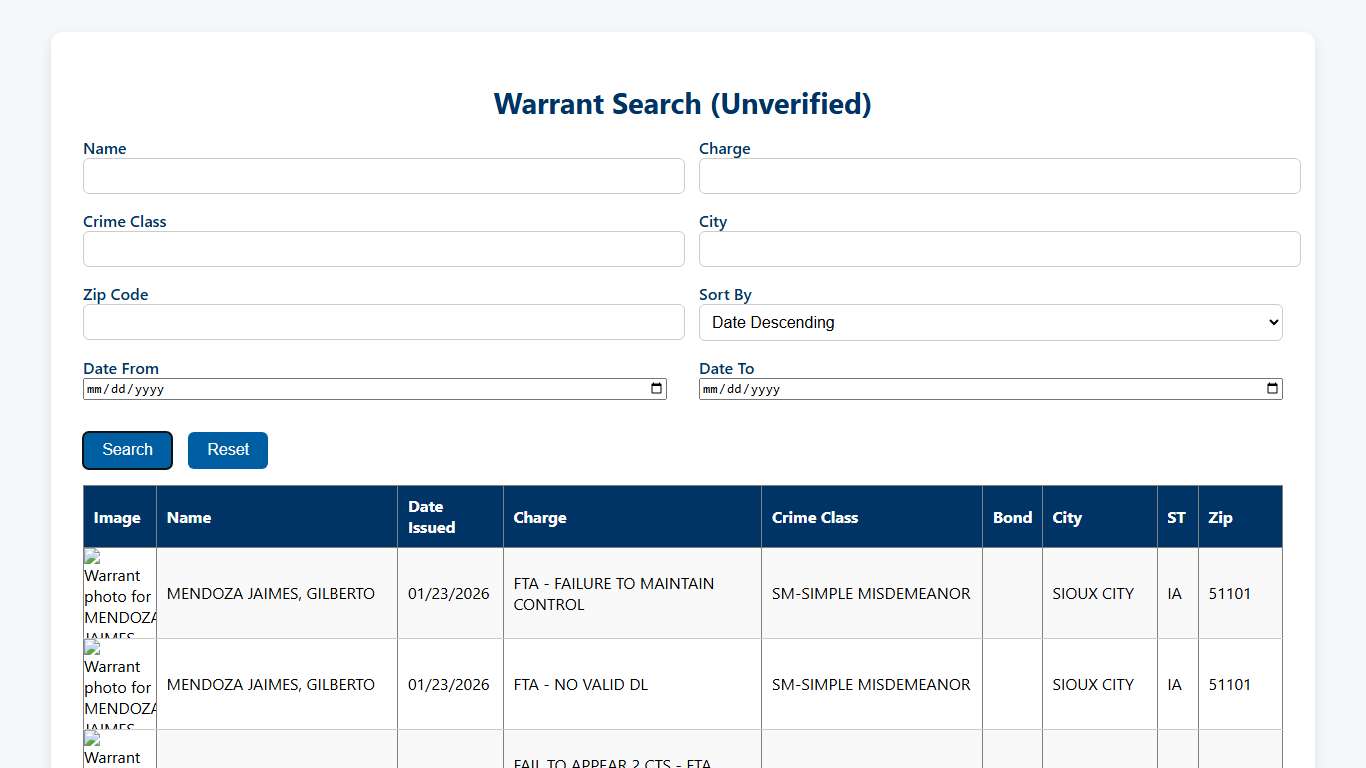Click into the Name search field
1366x768 pixels.
pyautogui.click(x=383, y=176)
